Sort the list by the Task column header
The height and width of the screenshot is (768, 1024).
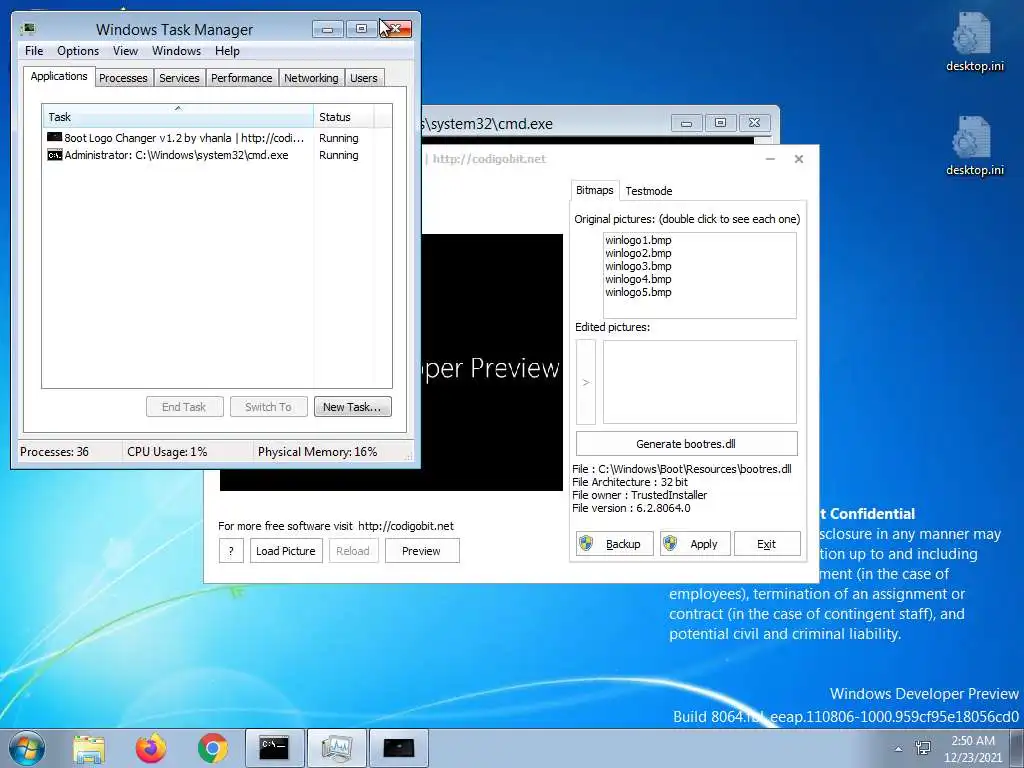tap(178, 116)
